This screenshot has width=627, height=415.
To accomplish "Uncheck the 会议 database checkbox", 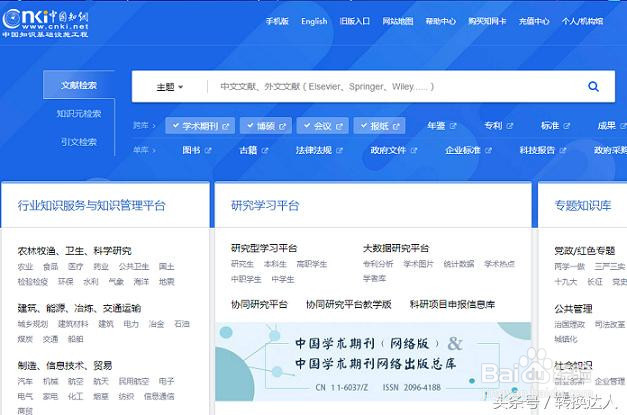I will (307, 126).
